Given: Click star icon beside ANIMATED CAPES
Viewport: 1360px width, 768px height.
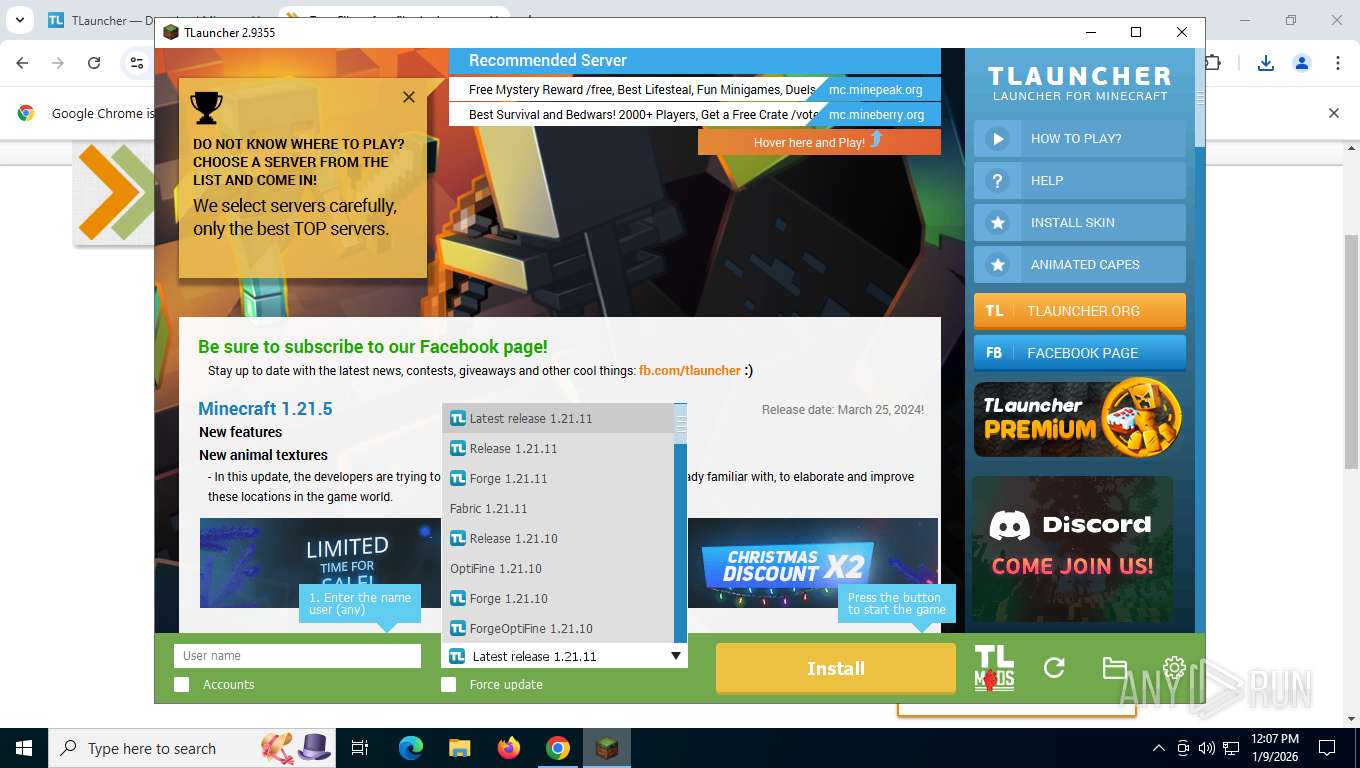Looking at the screenshot, I should (x=997, y=265).
